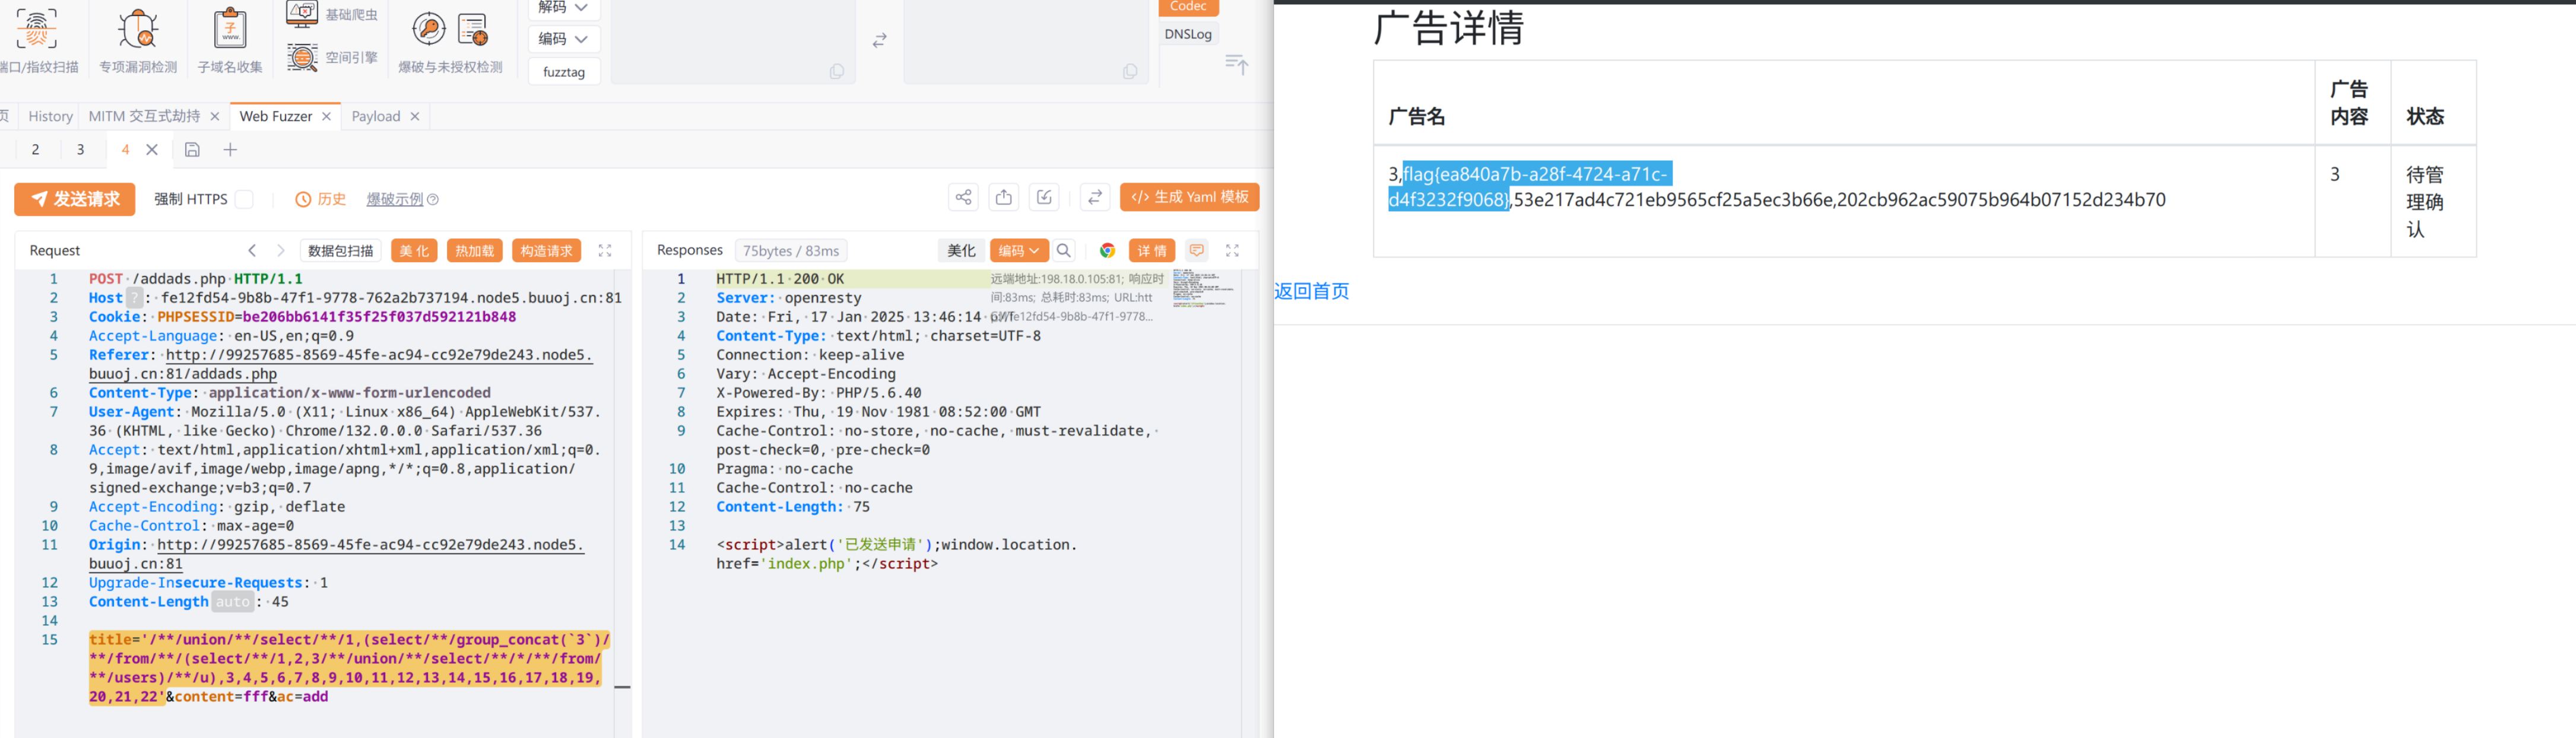Screen dimensions: 2576x738
Task: Swap the codec input and output
Action: (880, 40)
